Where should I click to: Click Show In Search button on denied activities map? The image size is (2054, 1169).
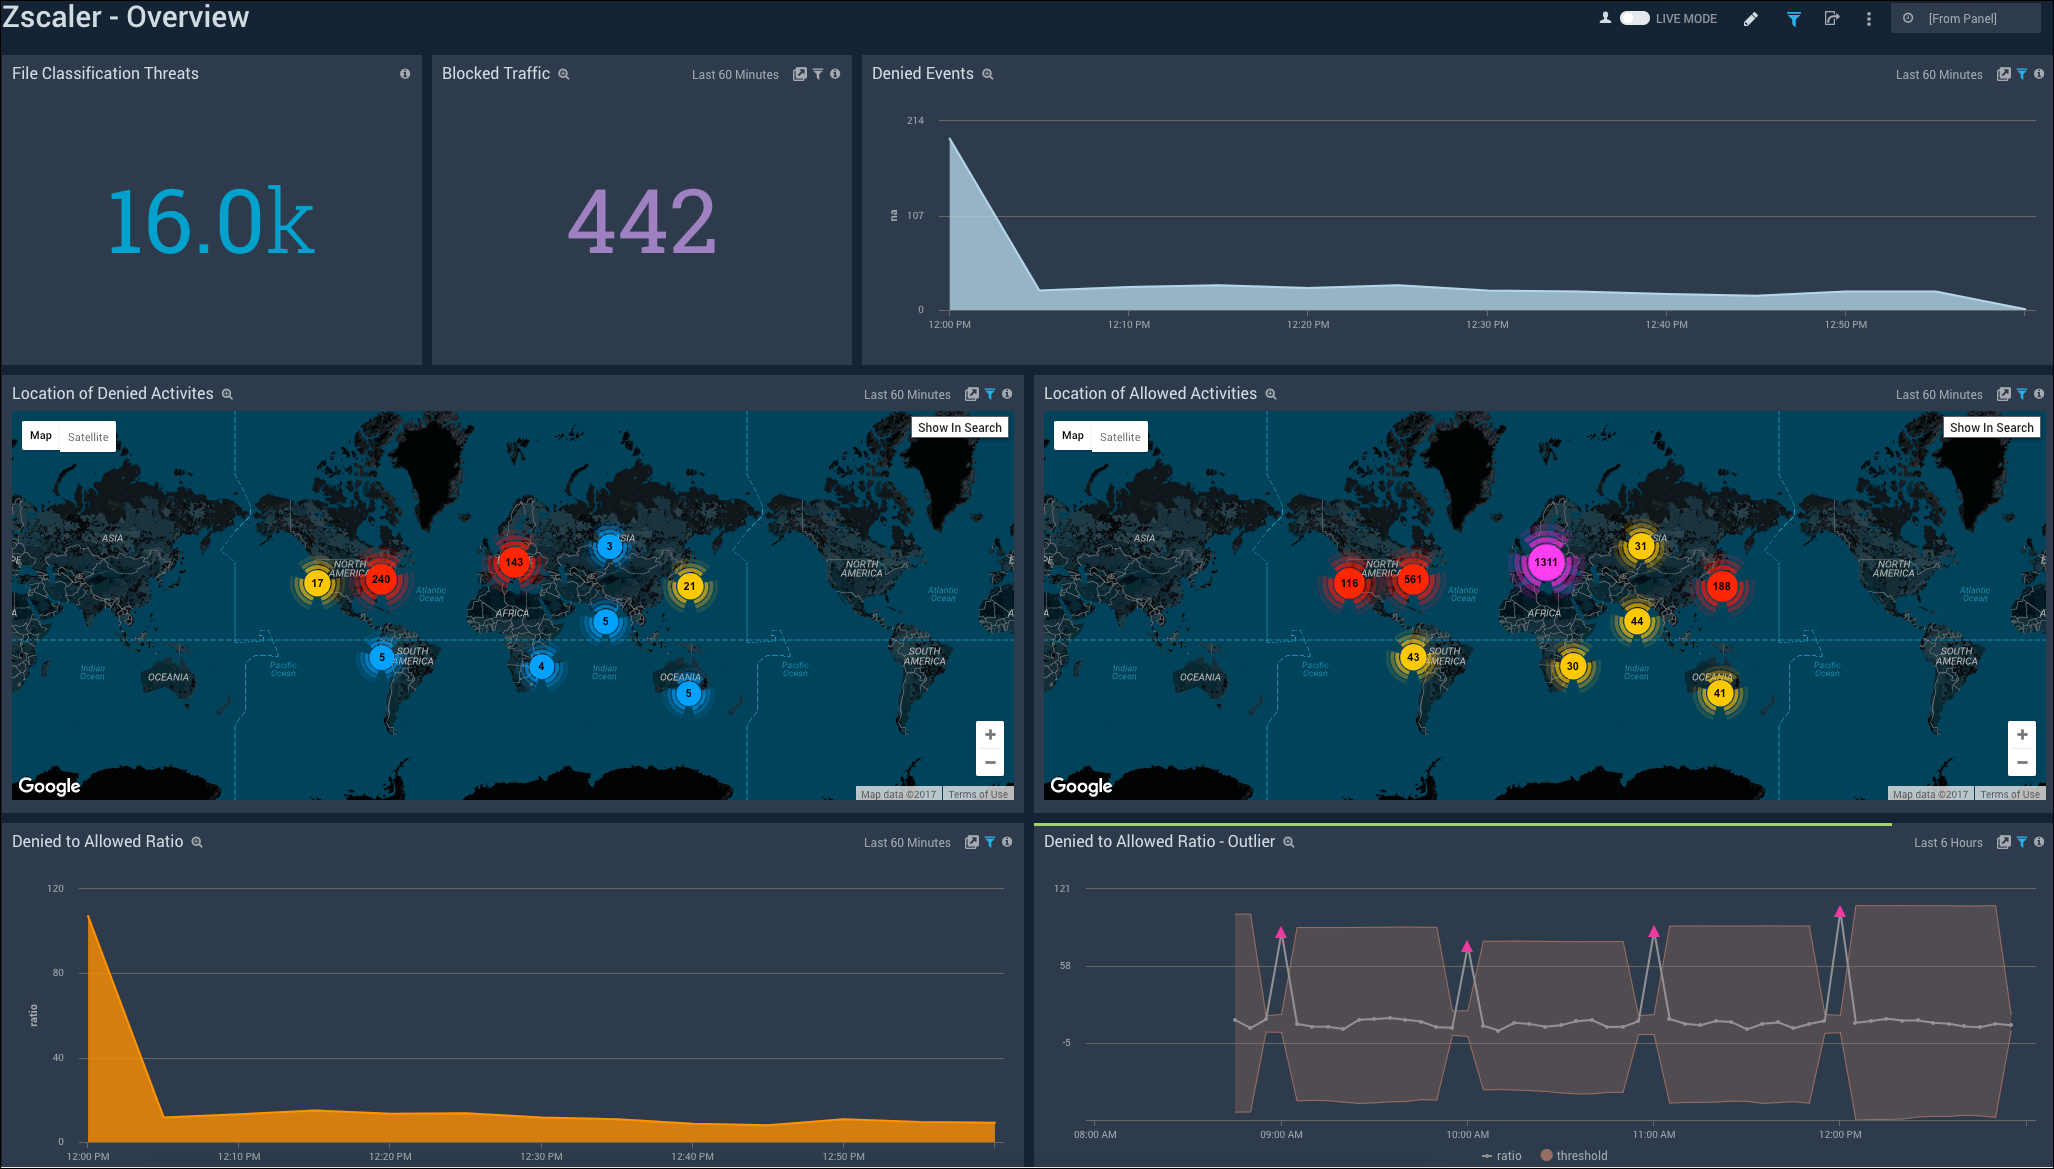coord(959,429)
